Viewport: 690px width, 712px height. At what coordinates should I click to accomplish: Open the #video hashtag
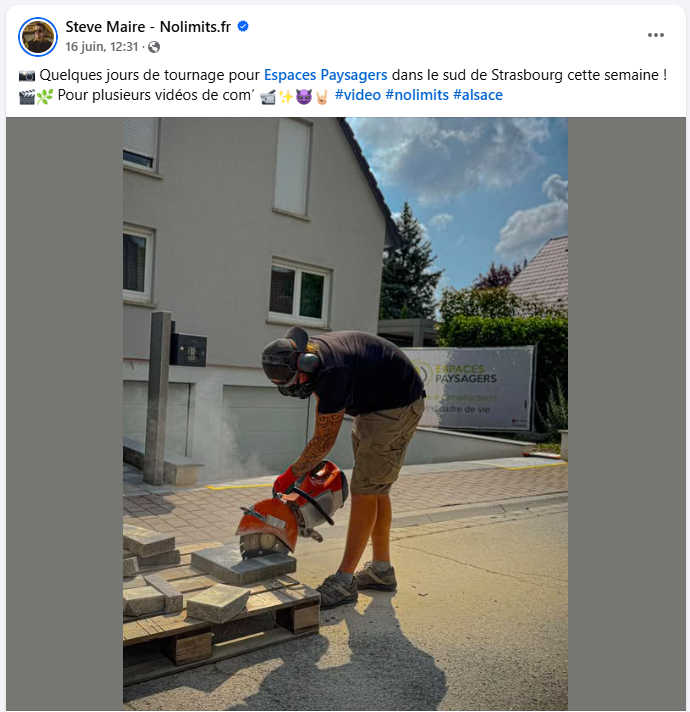[x=357, y=95]
